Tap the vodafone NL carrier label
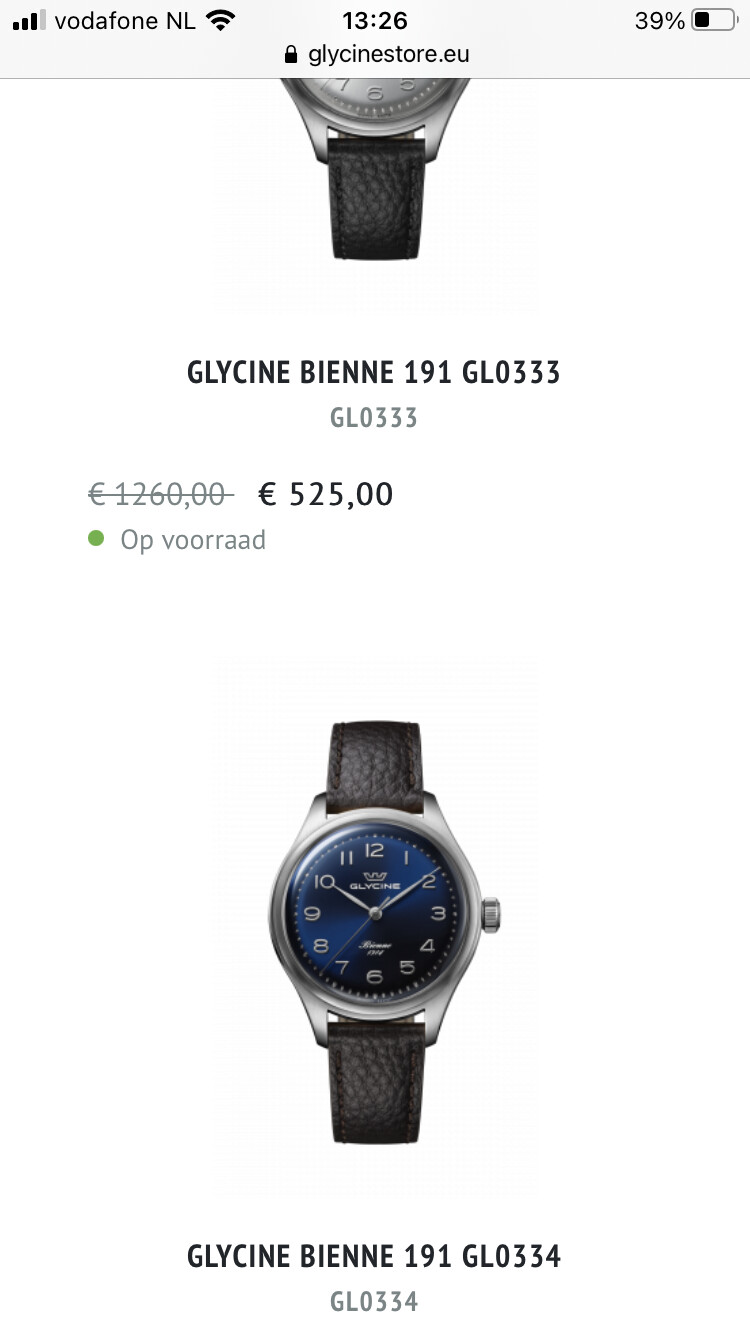Viewport: 750px width, 1334px height. 125,20
